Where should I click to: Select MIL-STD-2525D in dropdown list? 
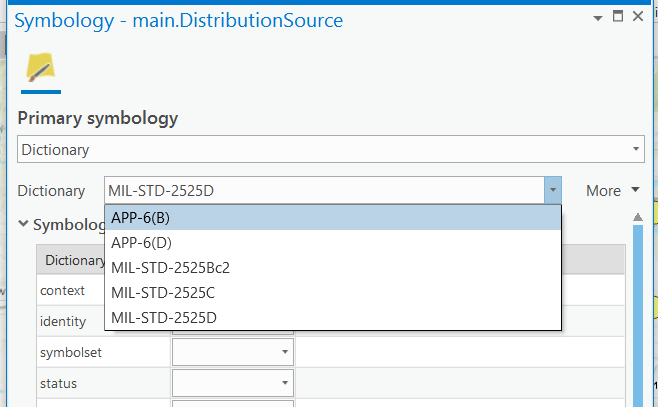[333, 318]
